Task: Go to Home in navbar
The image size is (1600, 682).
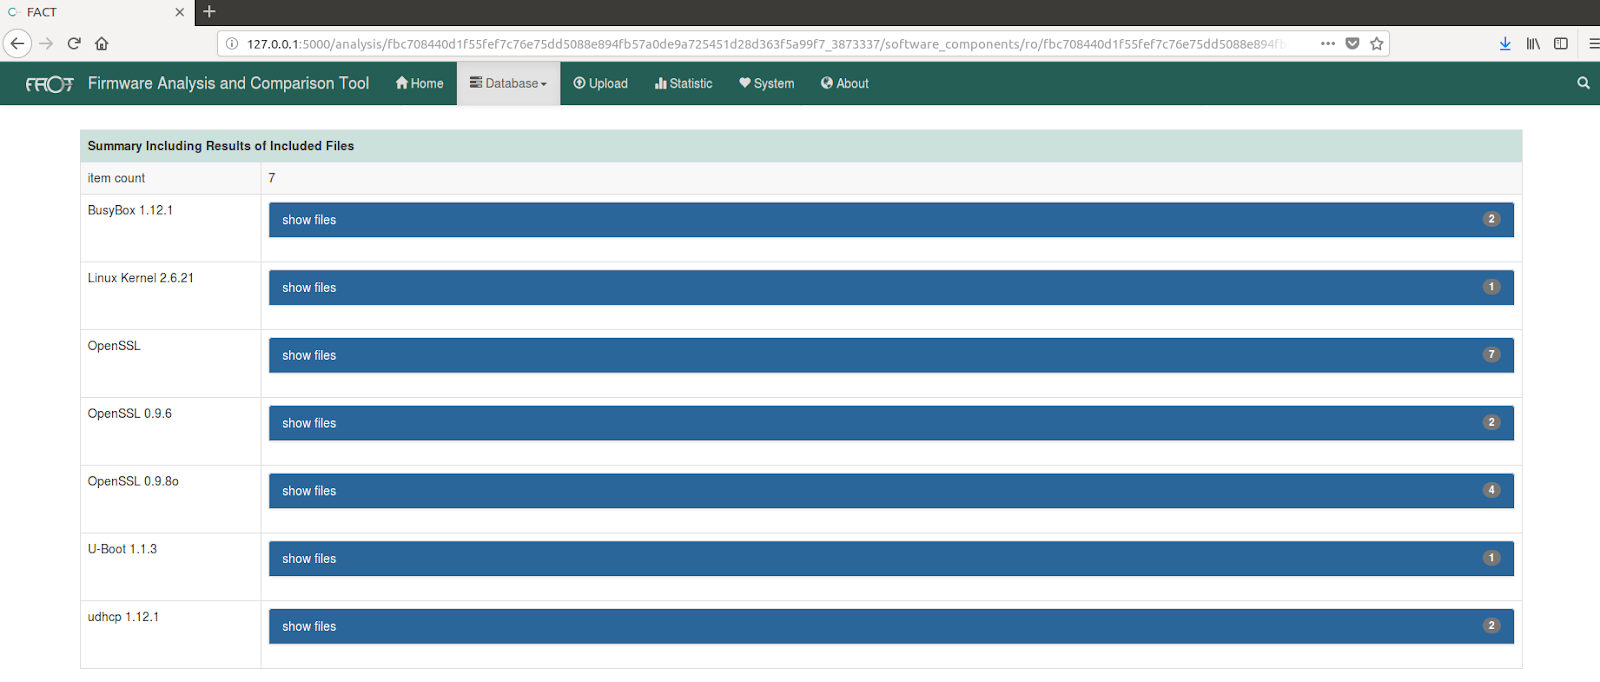Action: [420, 83]
